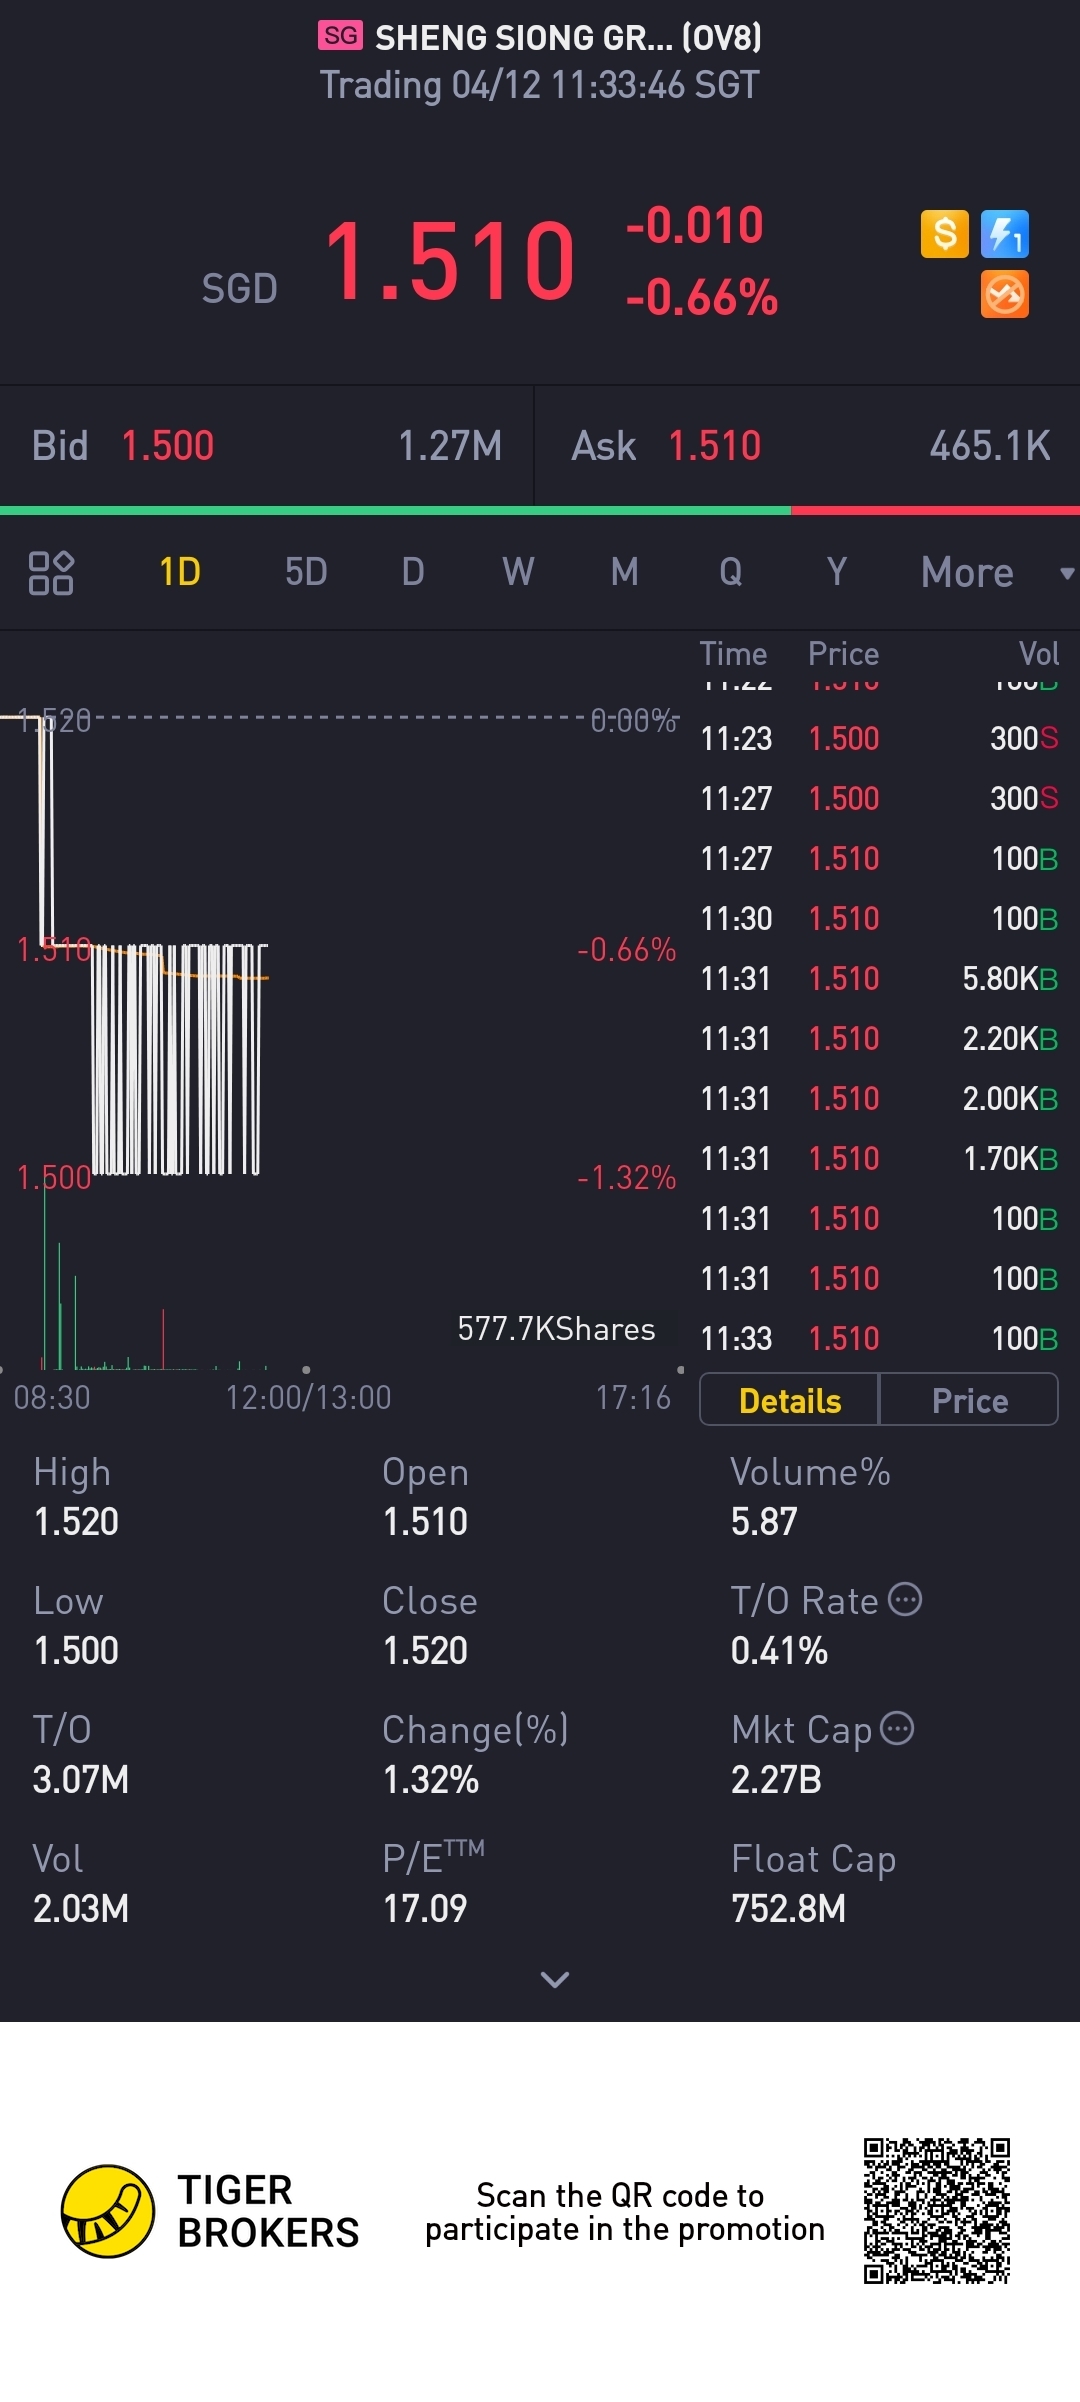Tap the promotion QR code
This screenshot has width=1080, height=2402.
point(937,2211)
